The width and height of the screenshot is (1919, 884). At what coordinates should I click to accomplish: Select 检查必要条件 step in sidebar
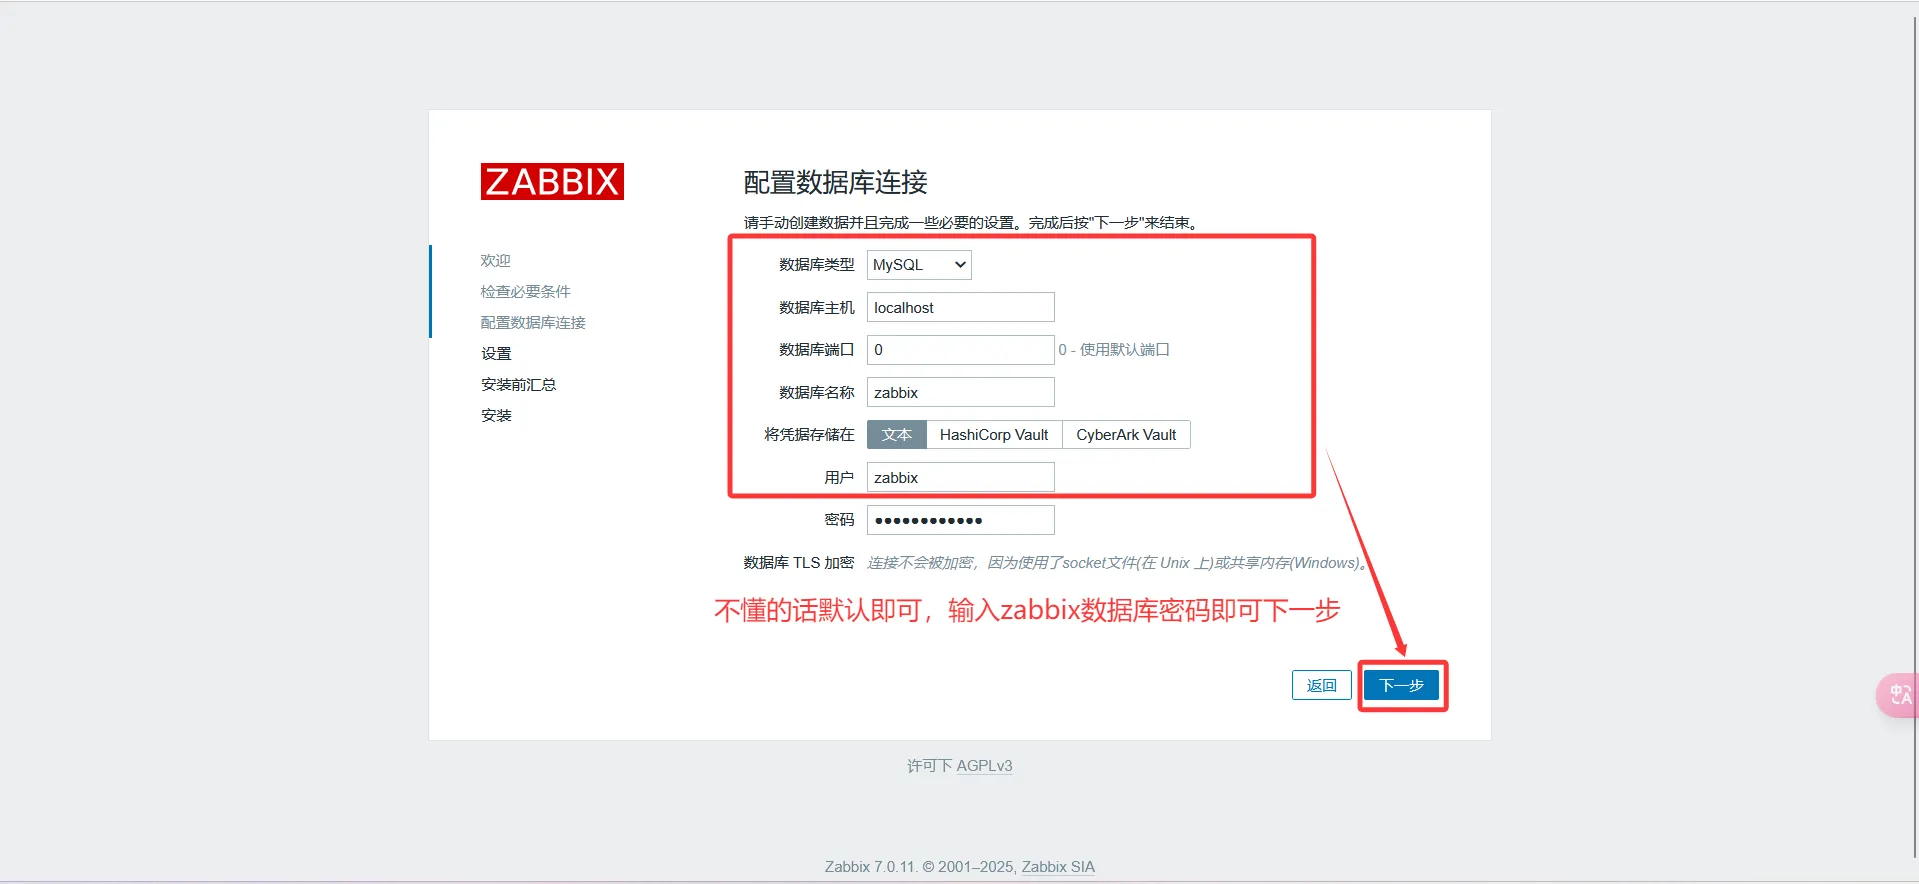[525, 292]
